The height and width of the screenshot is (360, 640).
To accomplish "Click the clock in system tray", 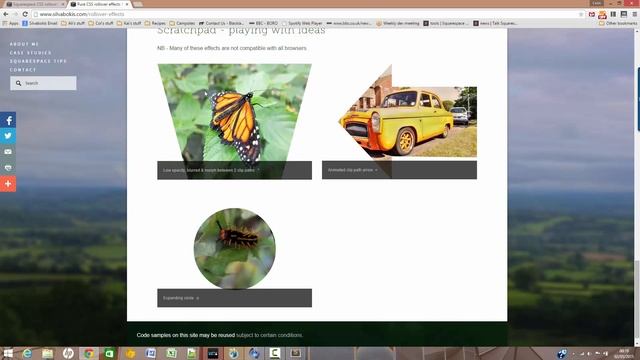I will click(624, 353).
